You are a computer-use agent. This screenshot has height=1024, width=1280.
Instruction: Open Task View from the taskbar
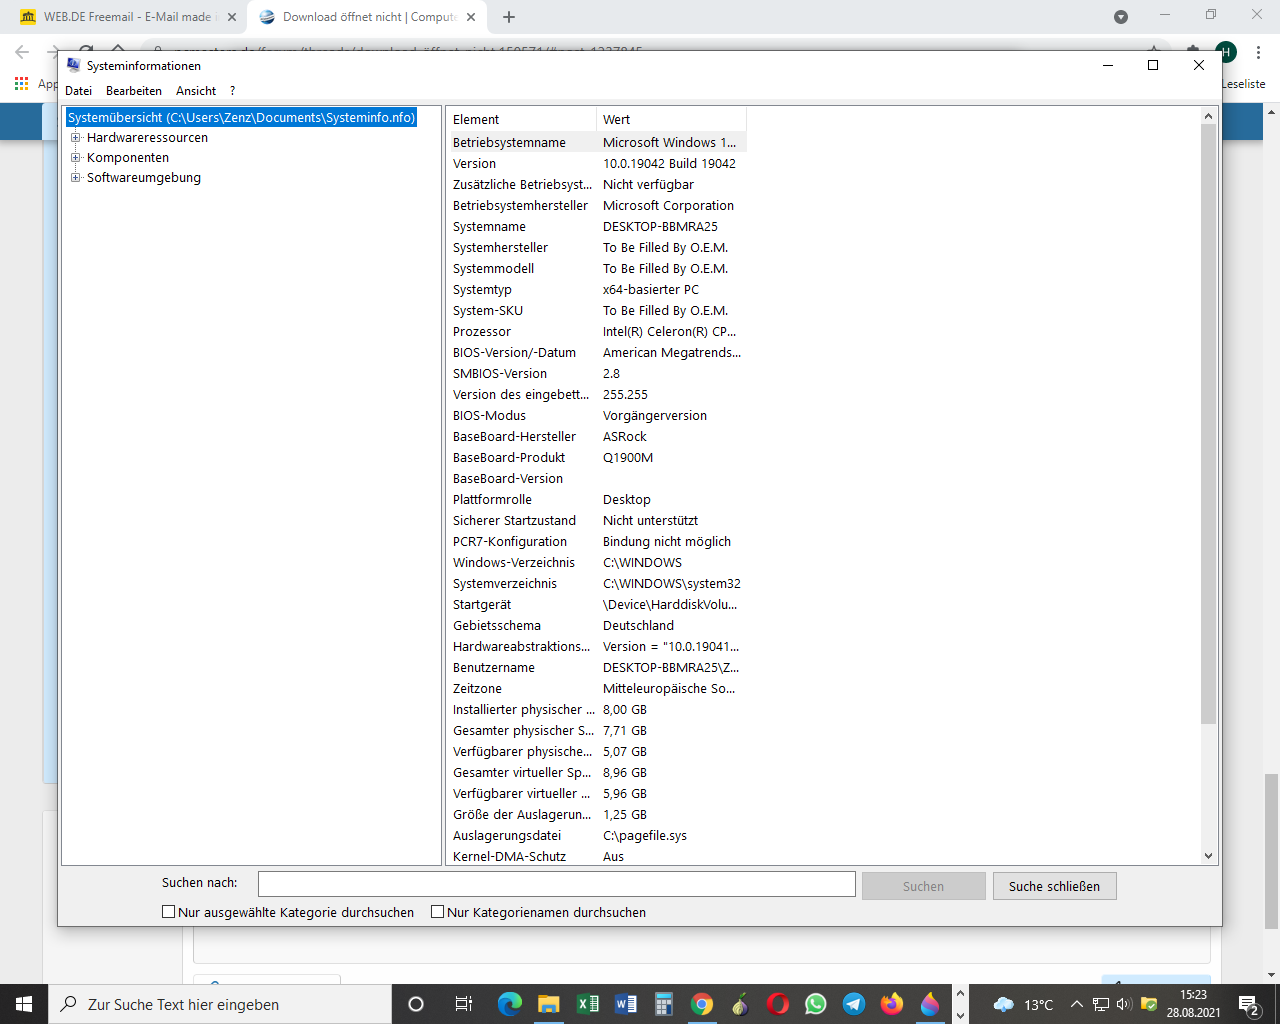(x=463, y=1004)
